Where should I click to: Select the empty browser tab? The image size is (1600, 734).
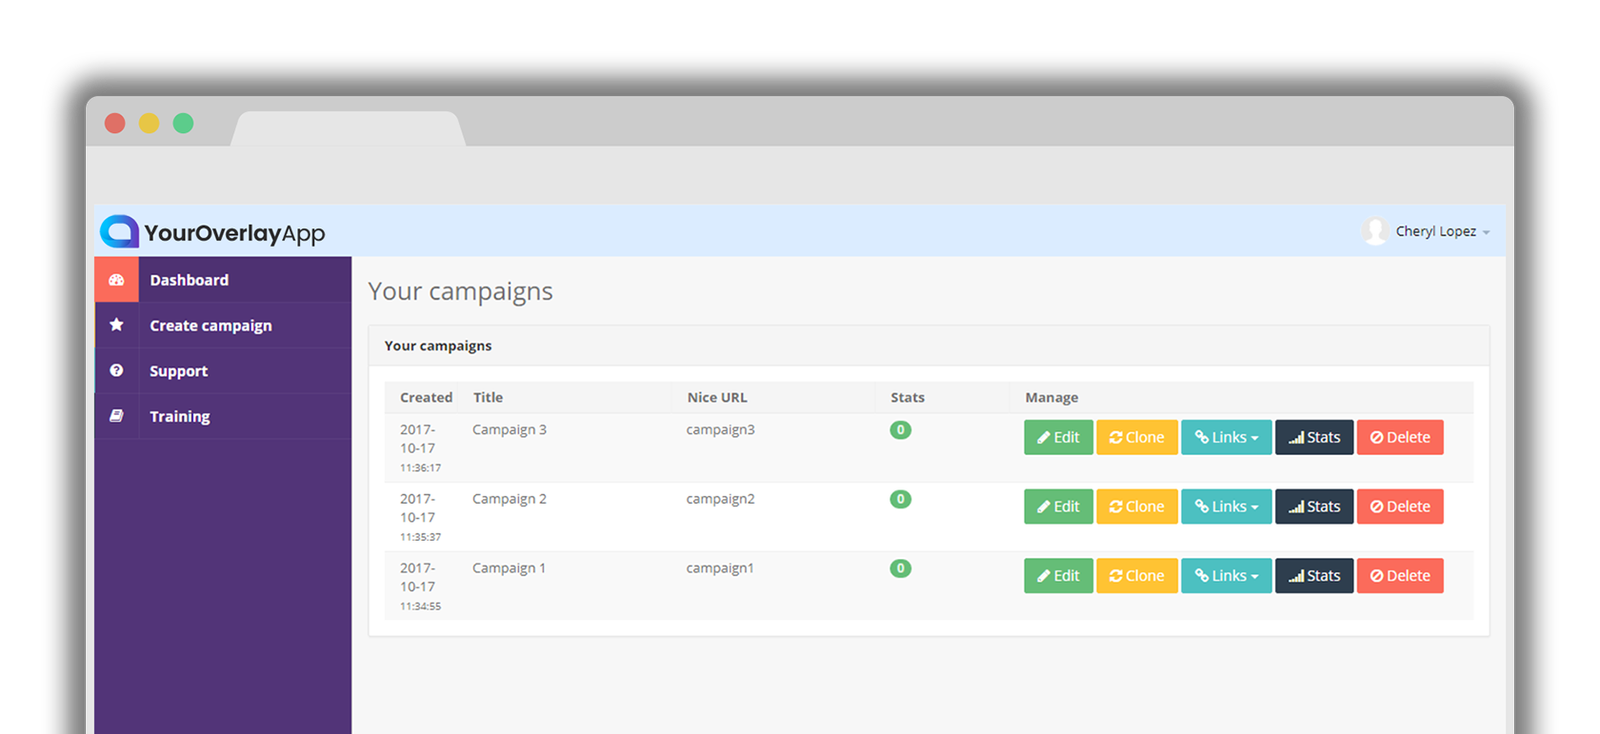[x=348, y=129]
